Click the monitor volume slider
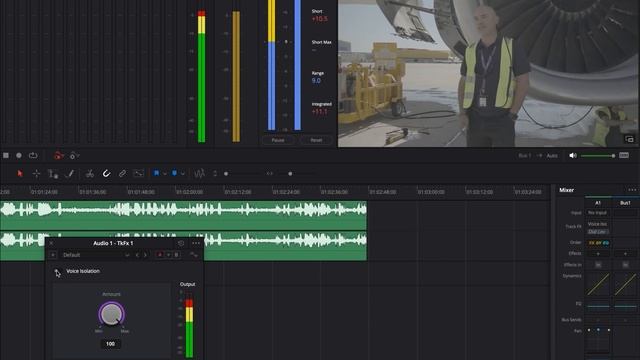The height and width of the screenshot is (360, 640). pos(598,156)
